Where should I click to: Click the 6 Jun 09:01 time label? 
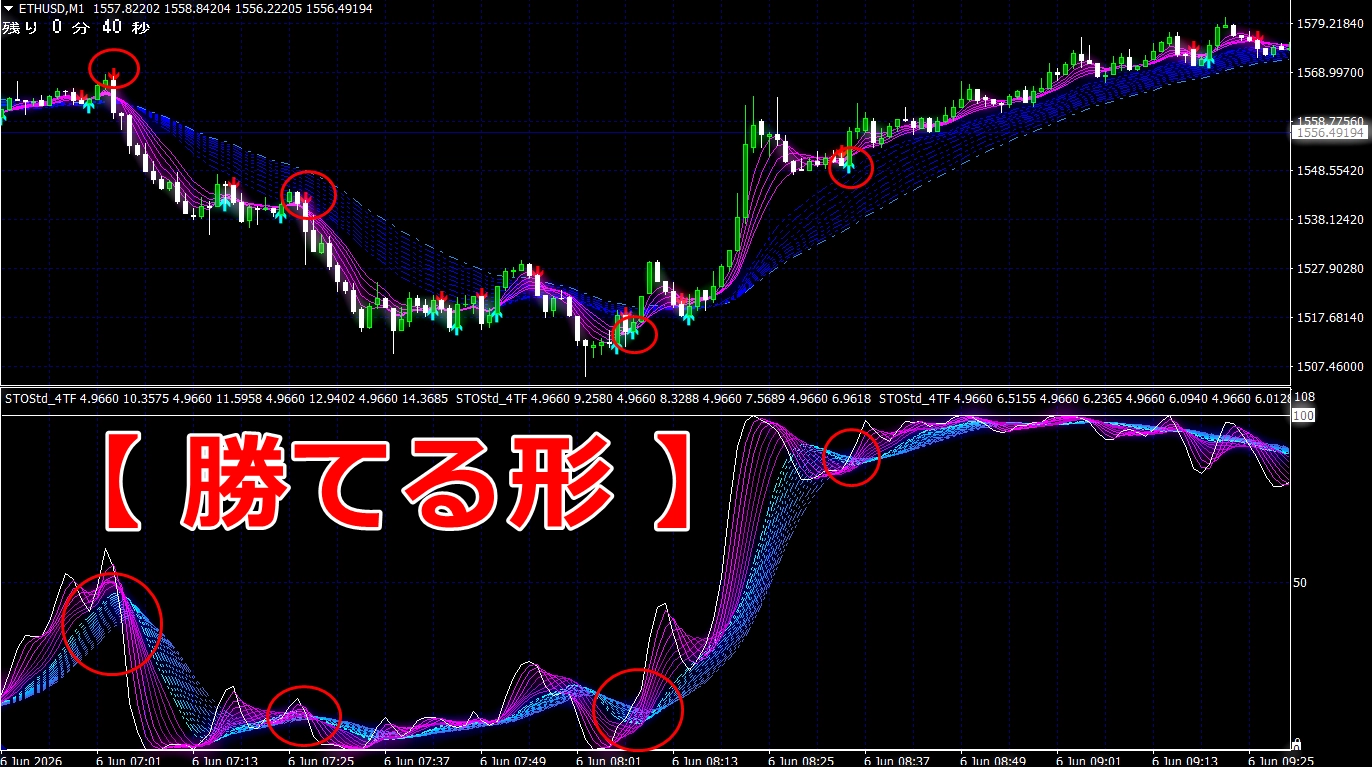(1090, 760)
